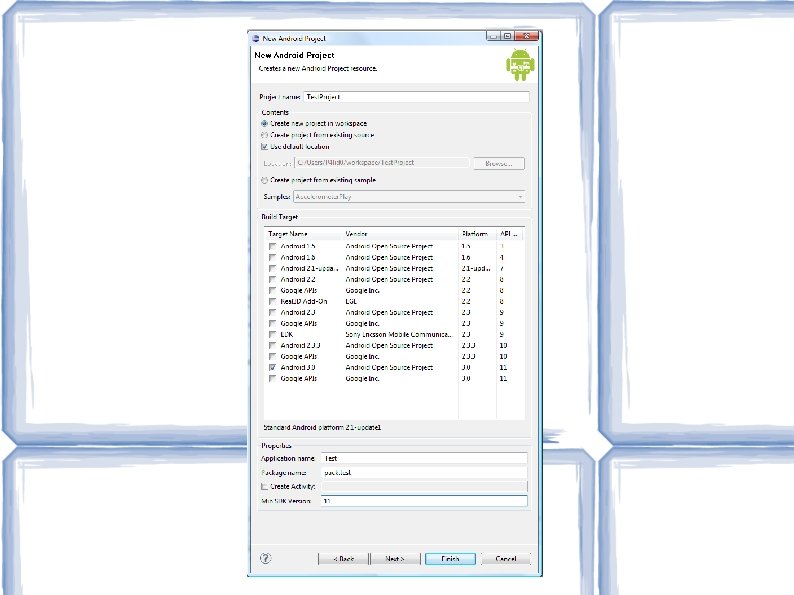Click the Min SDK Version field
This screenshot has height=595, width=794.
click(424, 501)
